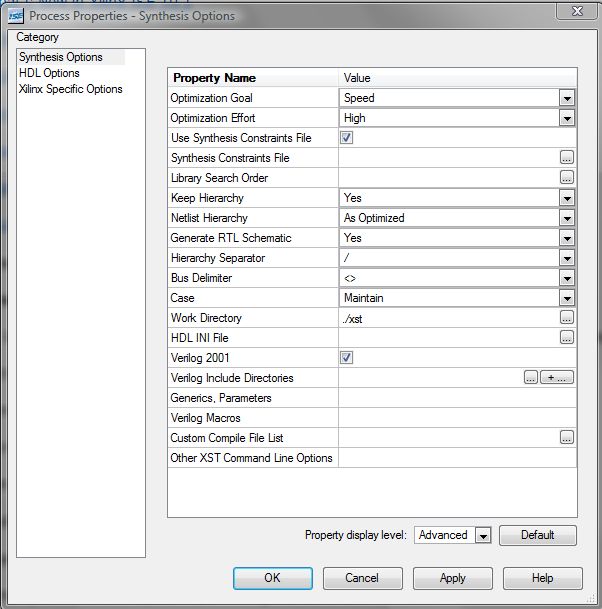This screenshot has width=602, height=609.
Task: Switch to HDL Options category
Action: click(49, 73)
